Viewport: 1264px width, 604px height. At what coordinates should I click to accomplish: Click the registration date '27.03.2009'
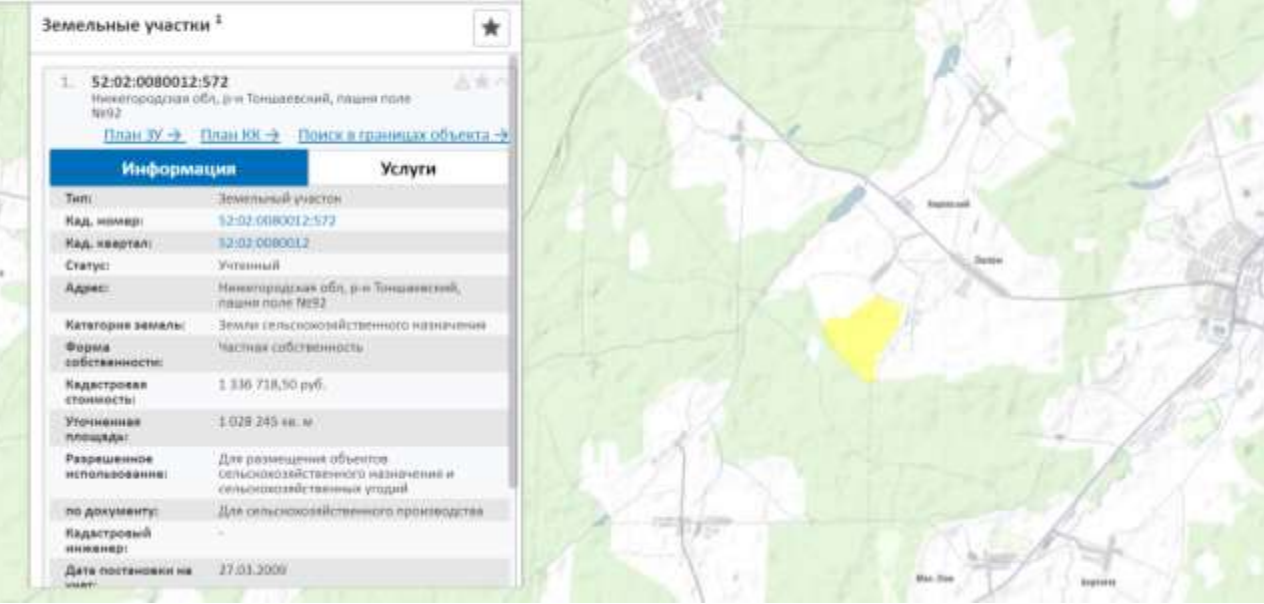[x=252, y=568]
